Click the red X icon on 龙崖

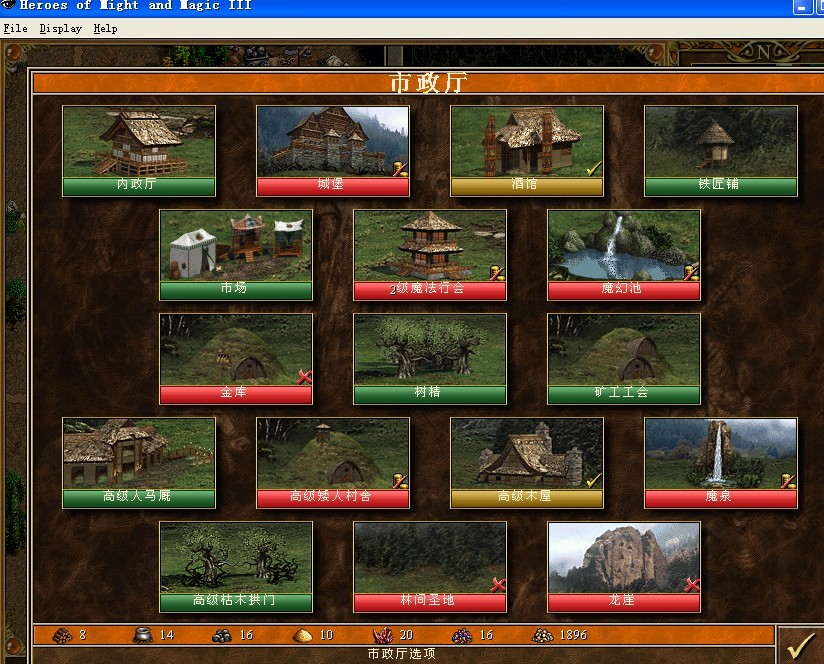(692, 585)
